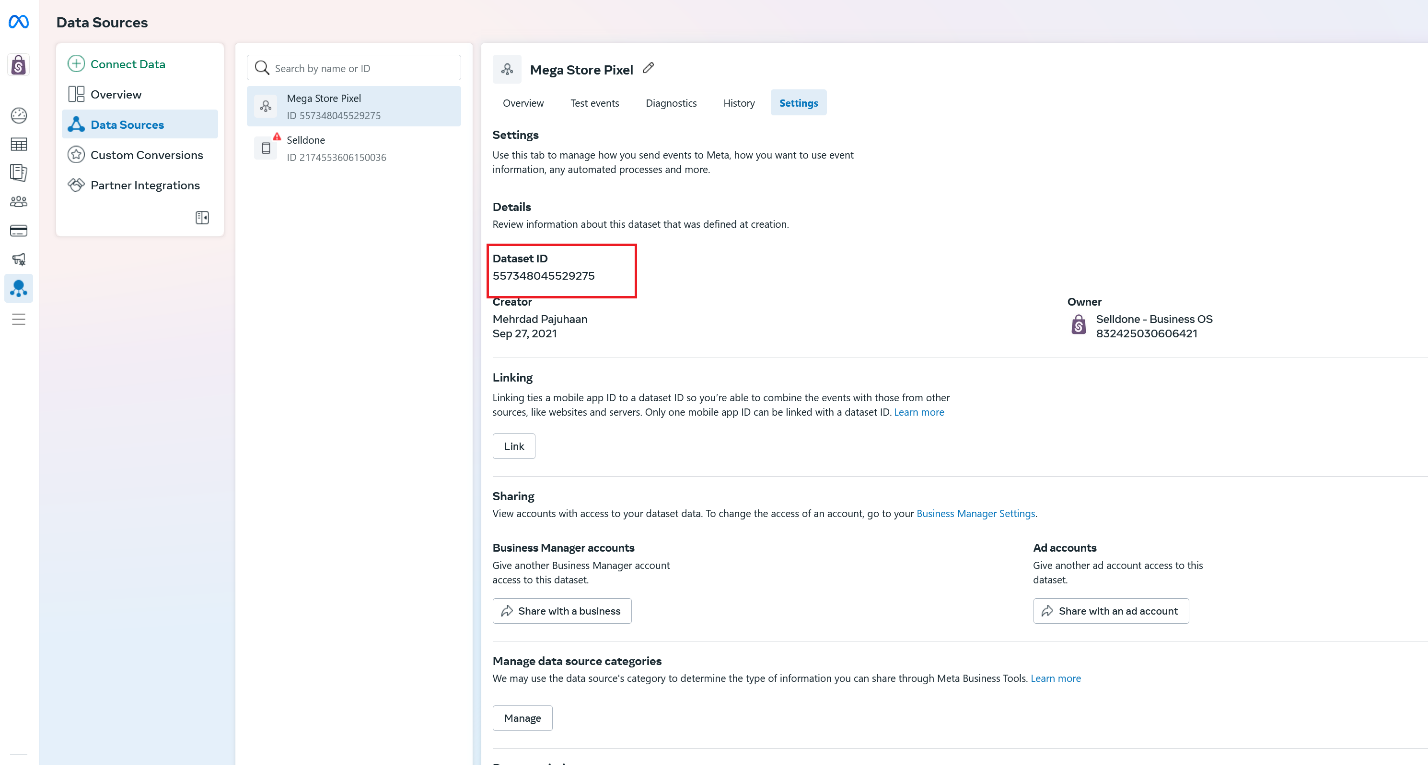The height and width of the screenshot is (765, 1428).
Task: Open the Audiences people icon in rail
Action: point(19,202)
